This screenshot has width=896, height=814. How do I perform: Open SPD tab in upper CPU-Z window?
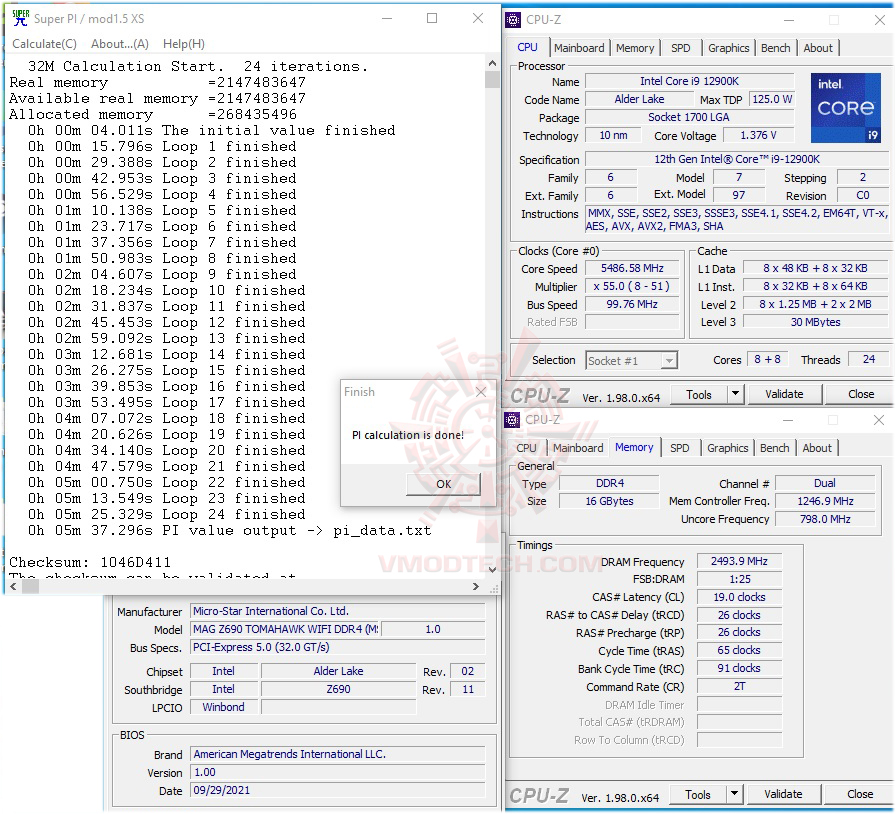point(680,48)
